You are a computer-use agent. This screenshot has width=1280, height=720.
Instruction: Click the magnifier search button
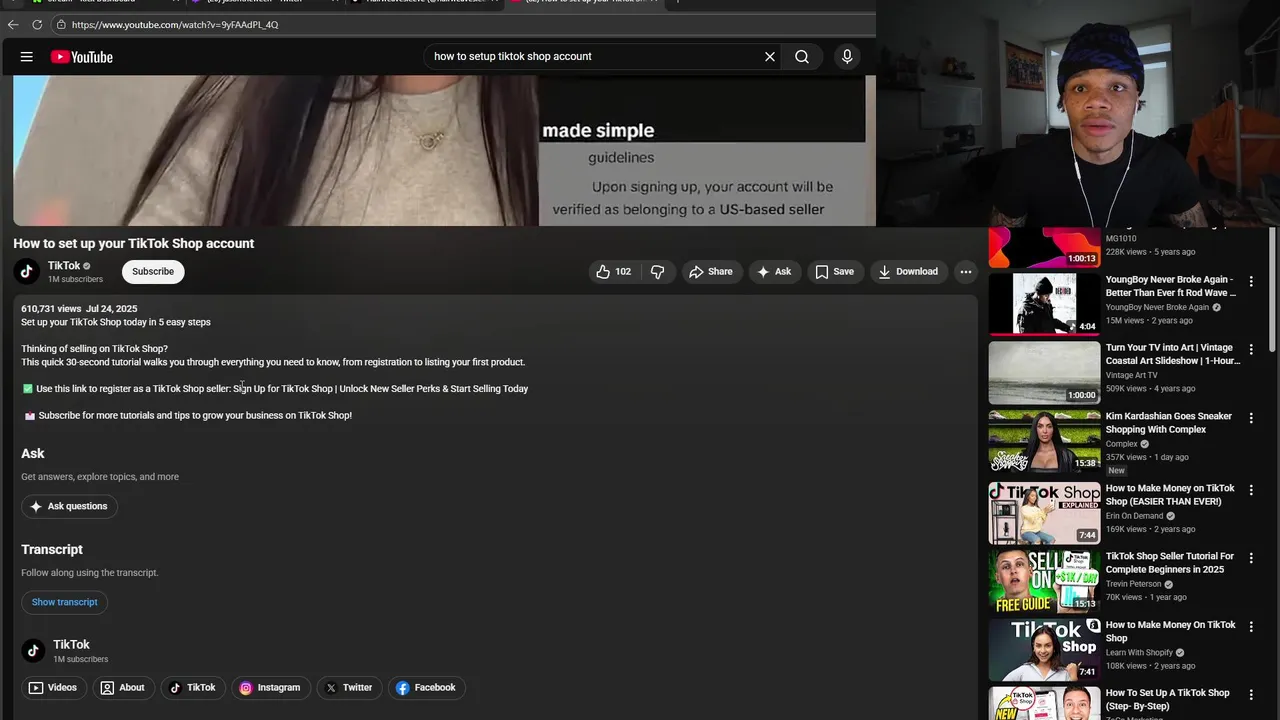(802, 57)
